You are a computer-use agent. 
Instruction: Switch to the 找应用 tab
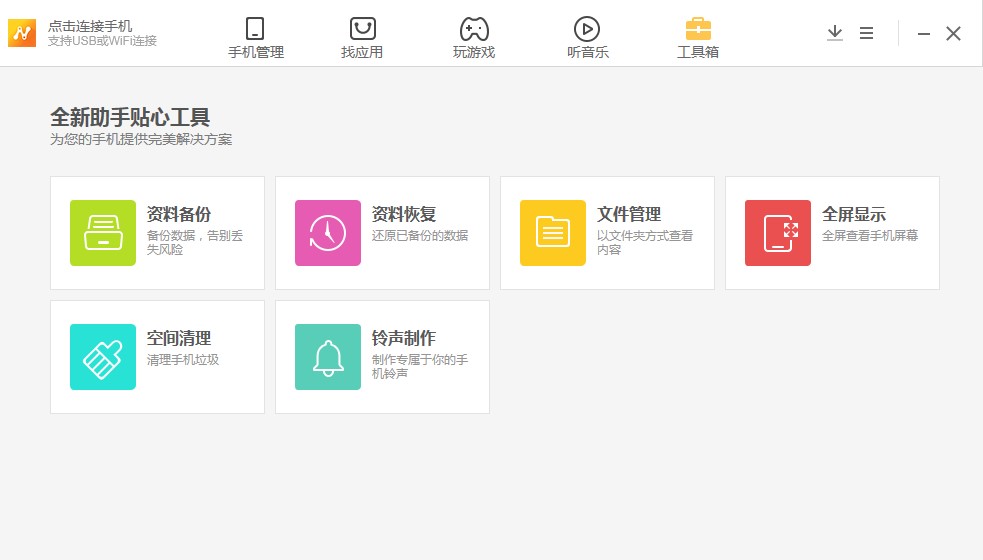(x=362, y=38)
